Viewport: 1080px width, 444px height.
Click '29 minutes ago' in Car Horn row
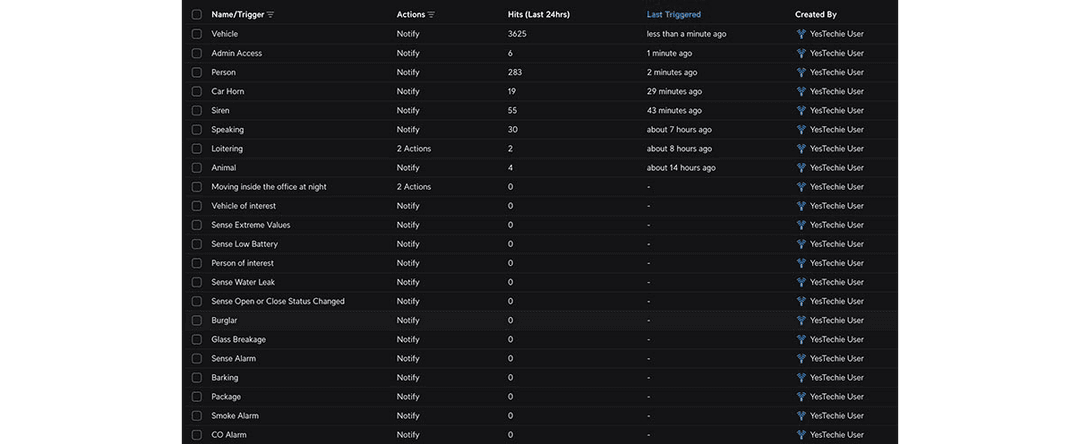click(x=674, y=92)
